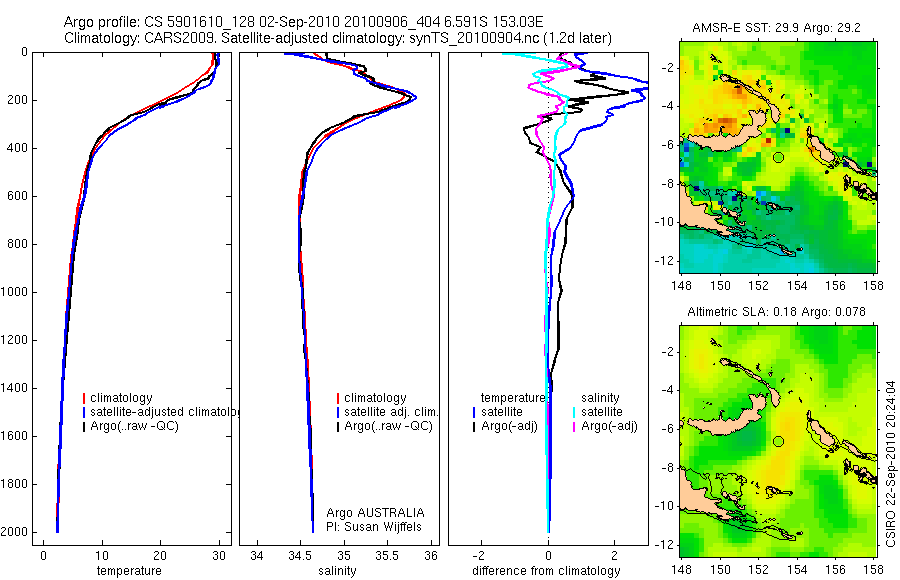900x580 pixels.
Task: Click the CSIRO timestamp vertical text
Action: pyautogui.click(x=890, y=463)
